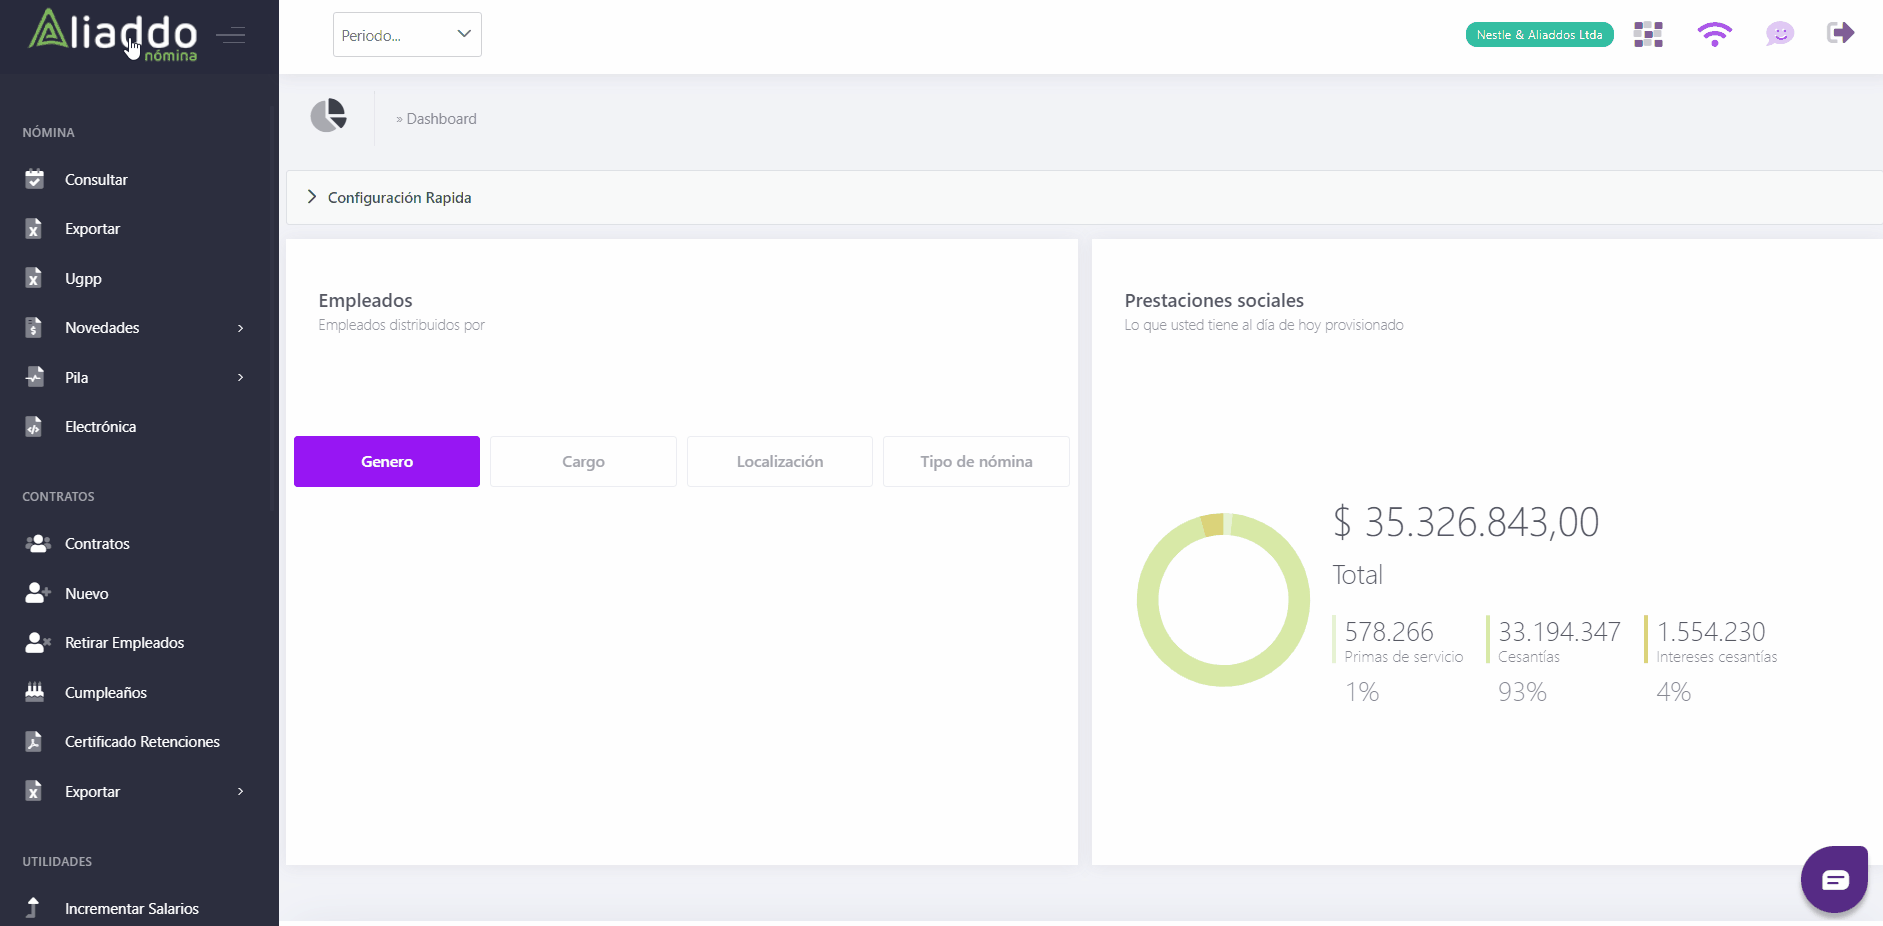This screenshot has width=1883, height=926.
Task: Open Contratos menu item
Action: tap(97, 544)
